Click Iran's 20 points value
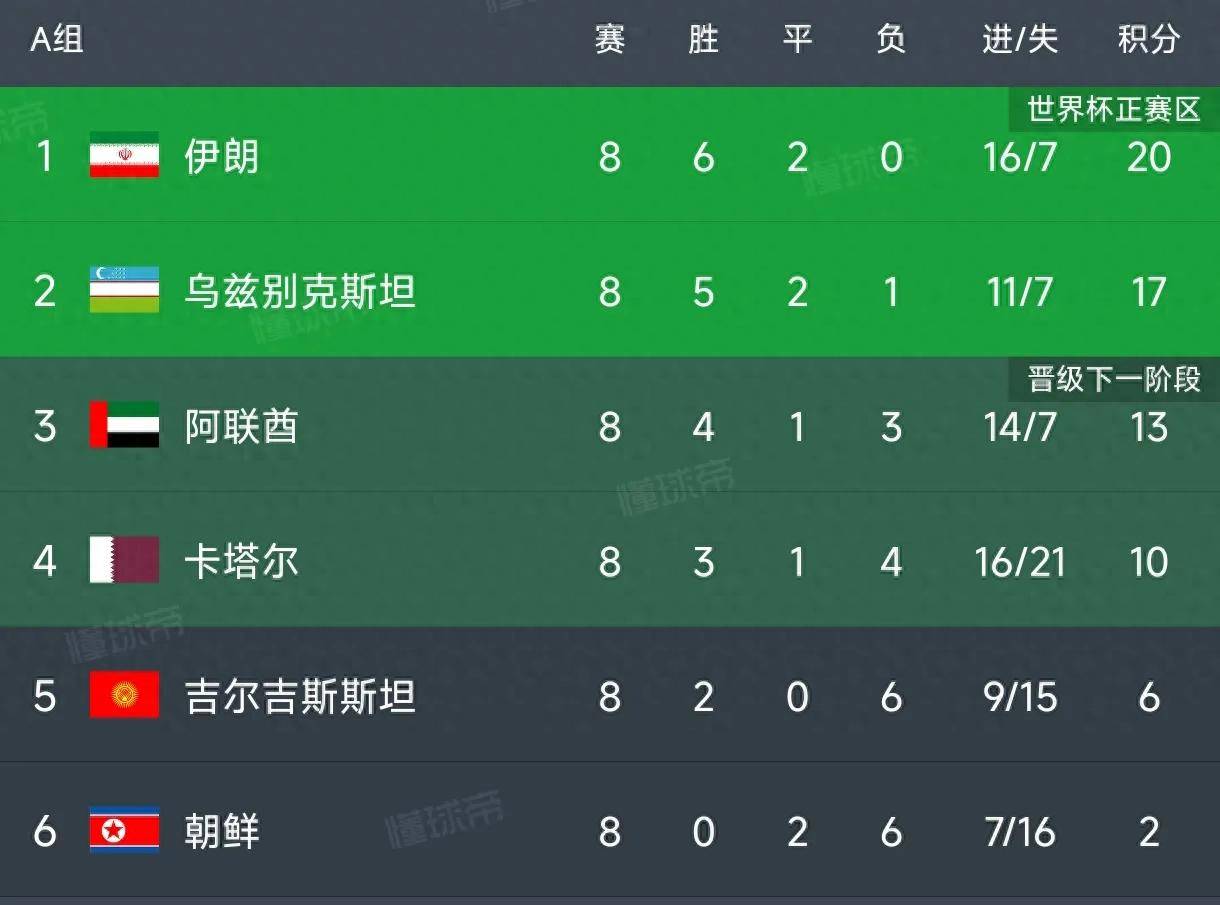Image resolution: width=1220 pixels, height=905 pixels. point(1149,157)
